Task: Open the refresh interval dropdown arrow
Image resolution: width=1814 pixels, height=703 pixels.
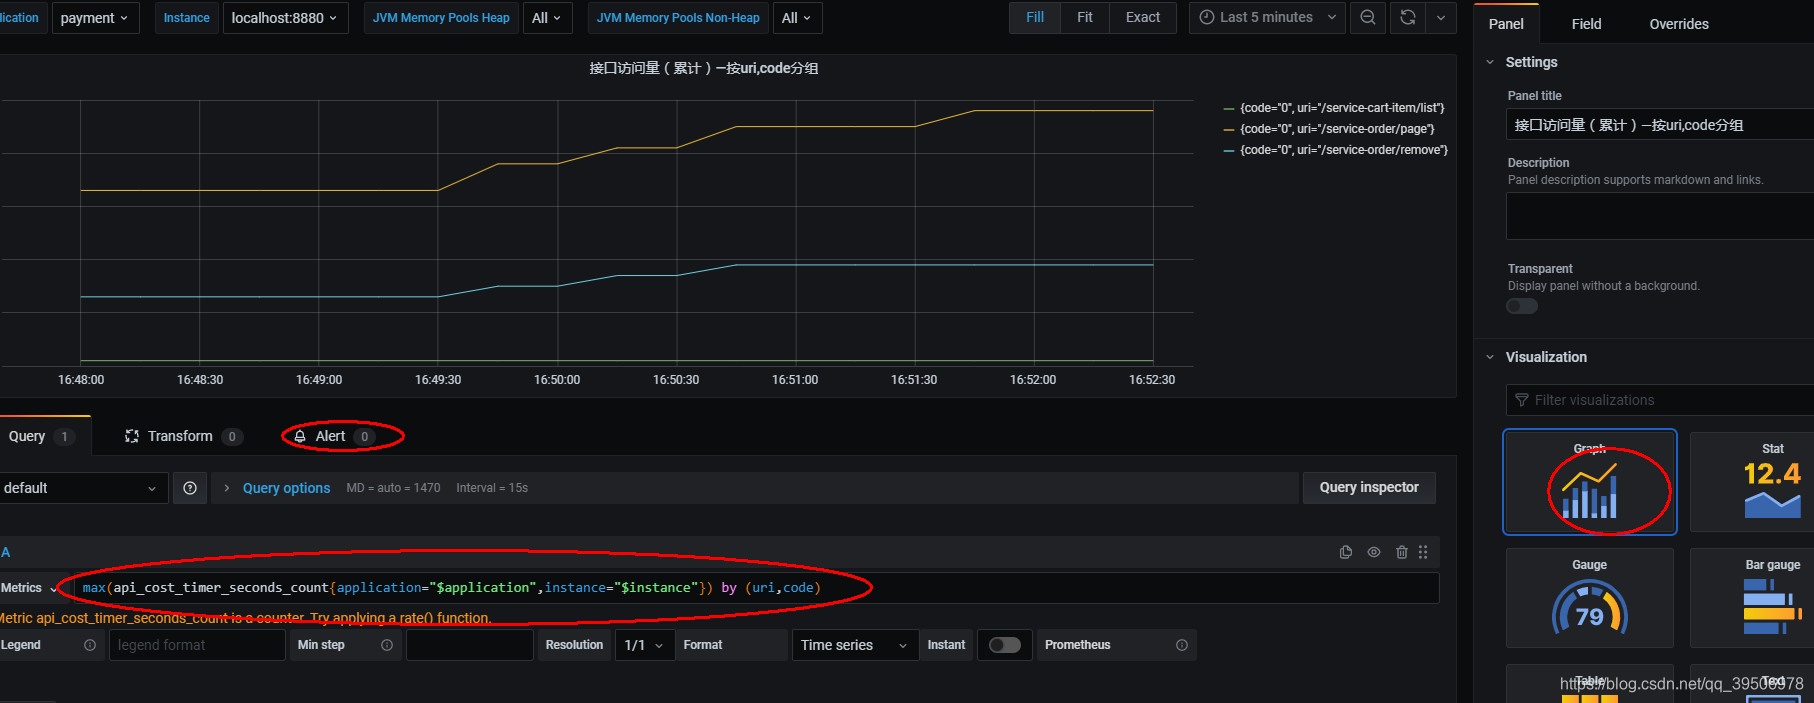Action: coord(1440,17)
